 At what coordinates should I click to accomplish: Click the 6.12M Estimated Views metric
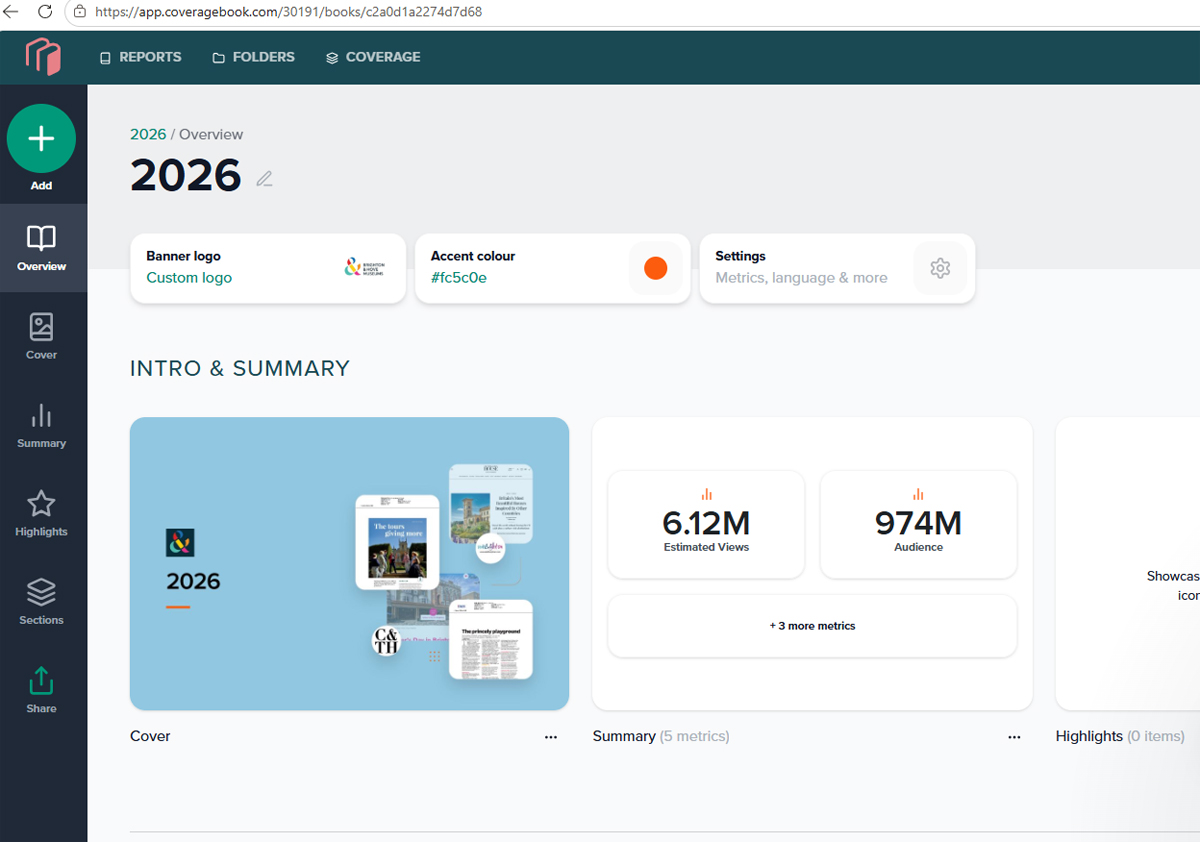tap(706, 525)
